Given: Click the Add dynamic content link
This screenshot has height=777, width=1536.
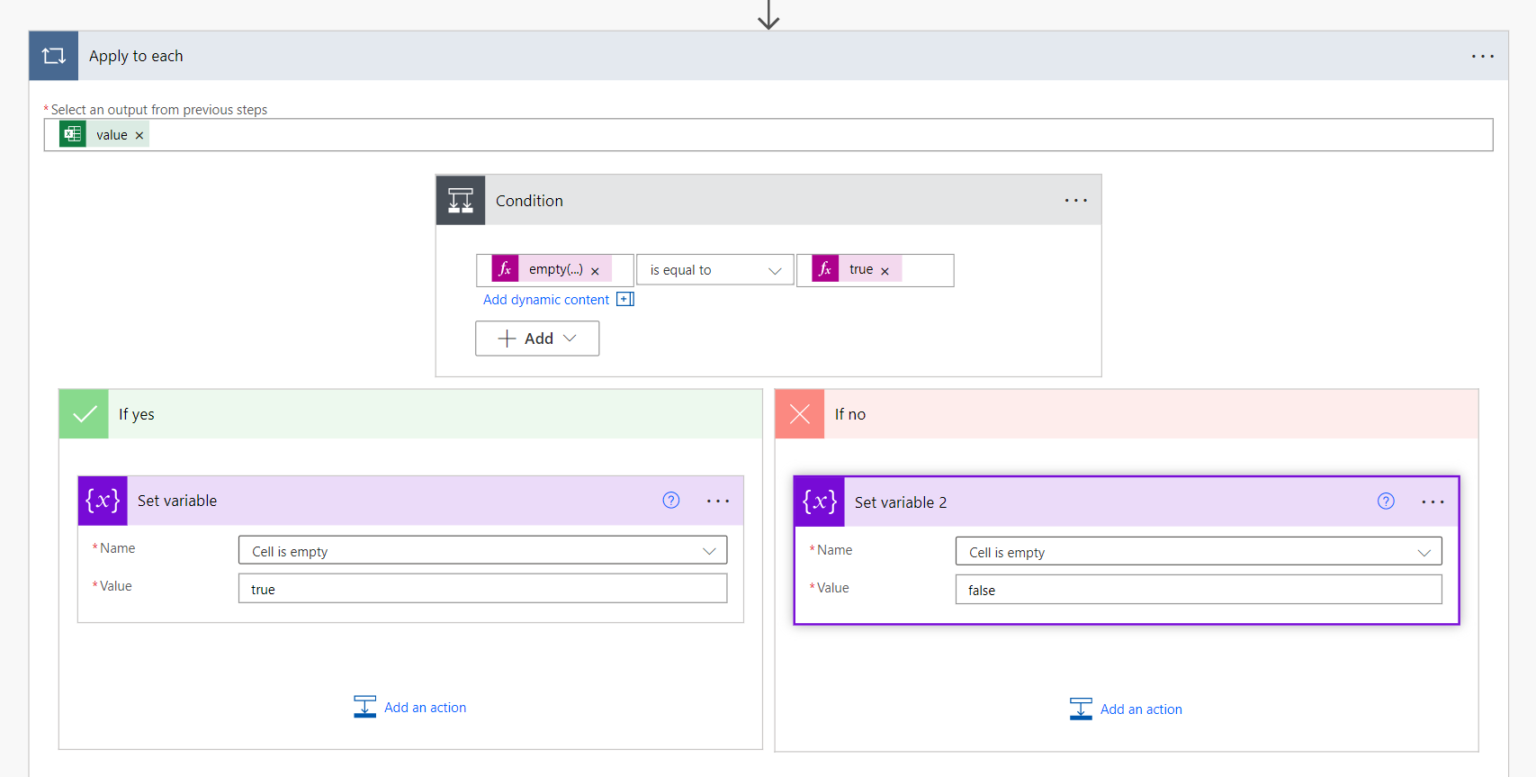Looking at the screenshot, I should (546, 299).
